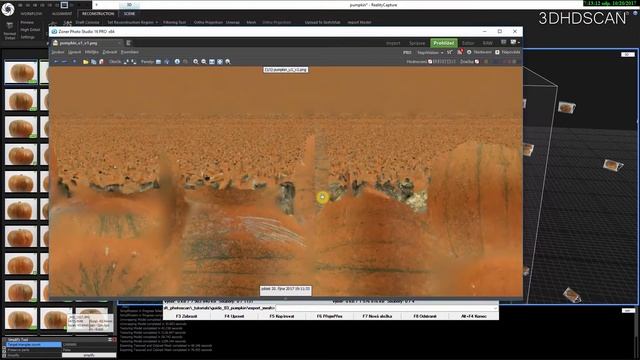Click camera marker at top of 3D view

point(567,107)
